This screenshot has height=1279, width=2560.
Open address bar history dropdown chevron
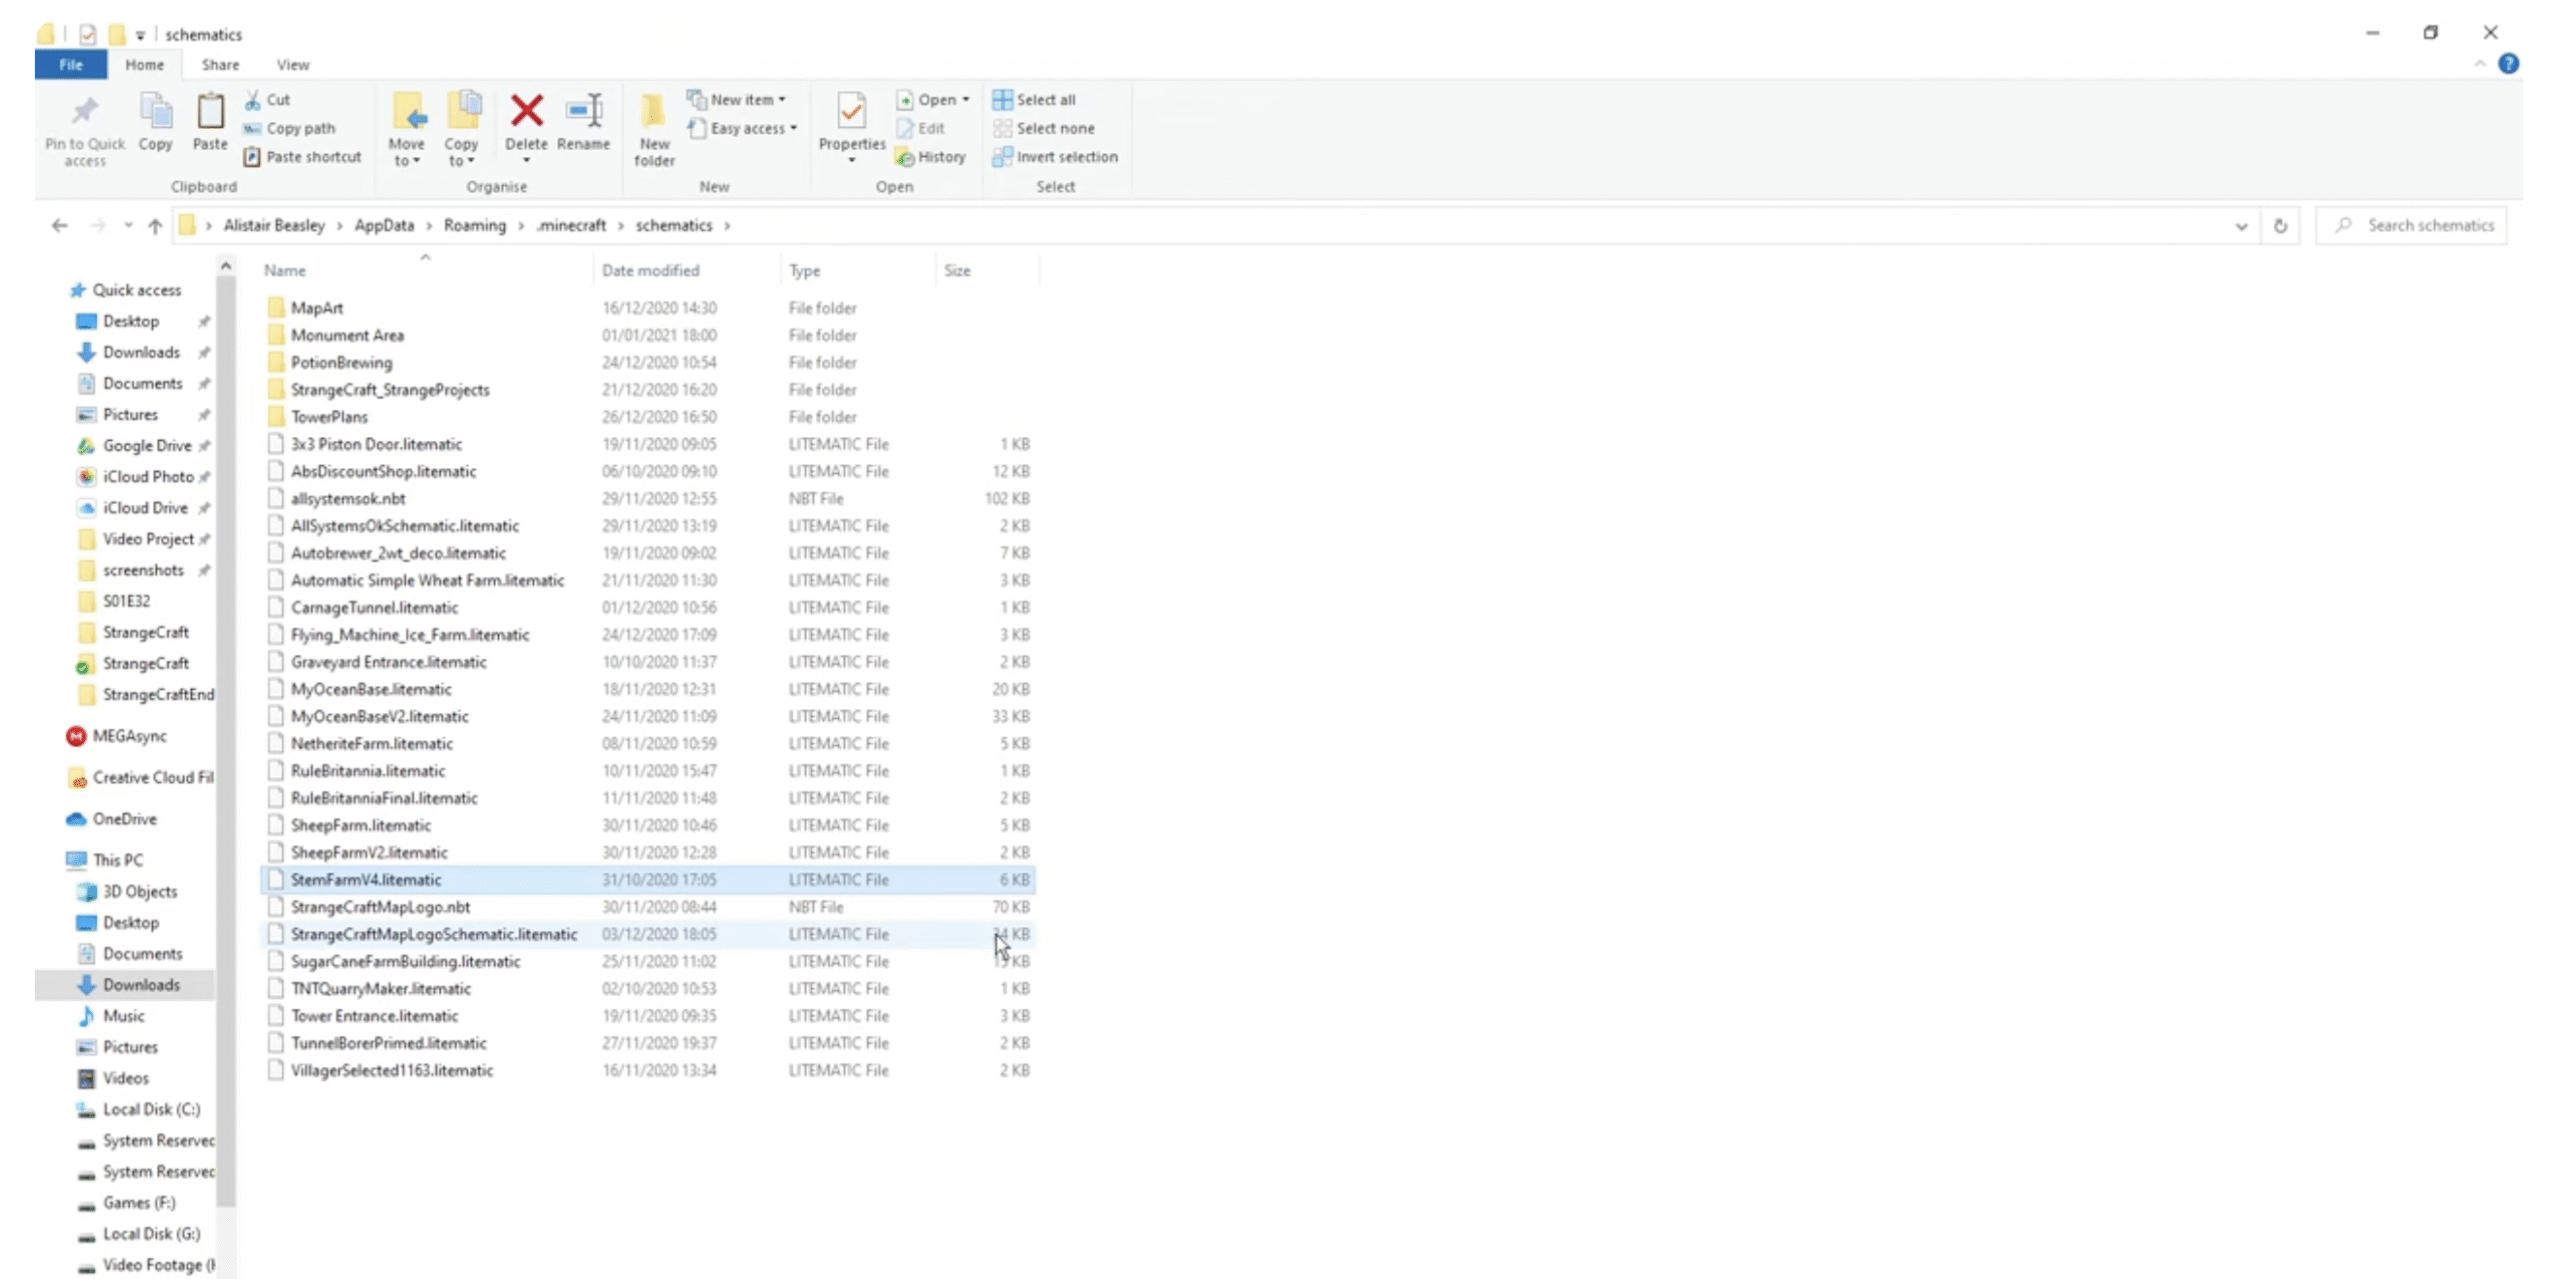point(2241,226)
